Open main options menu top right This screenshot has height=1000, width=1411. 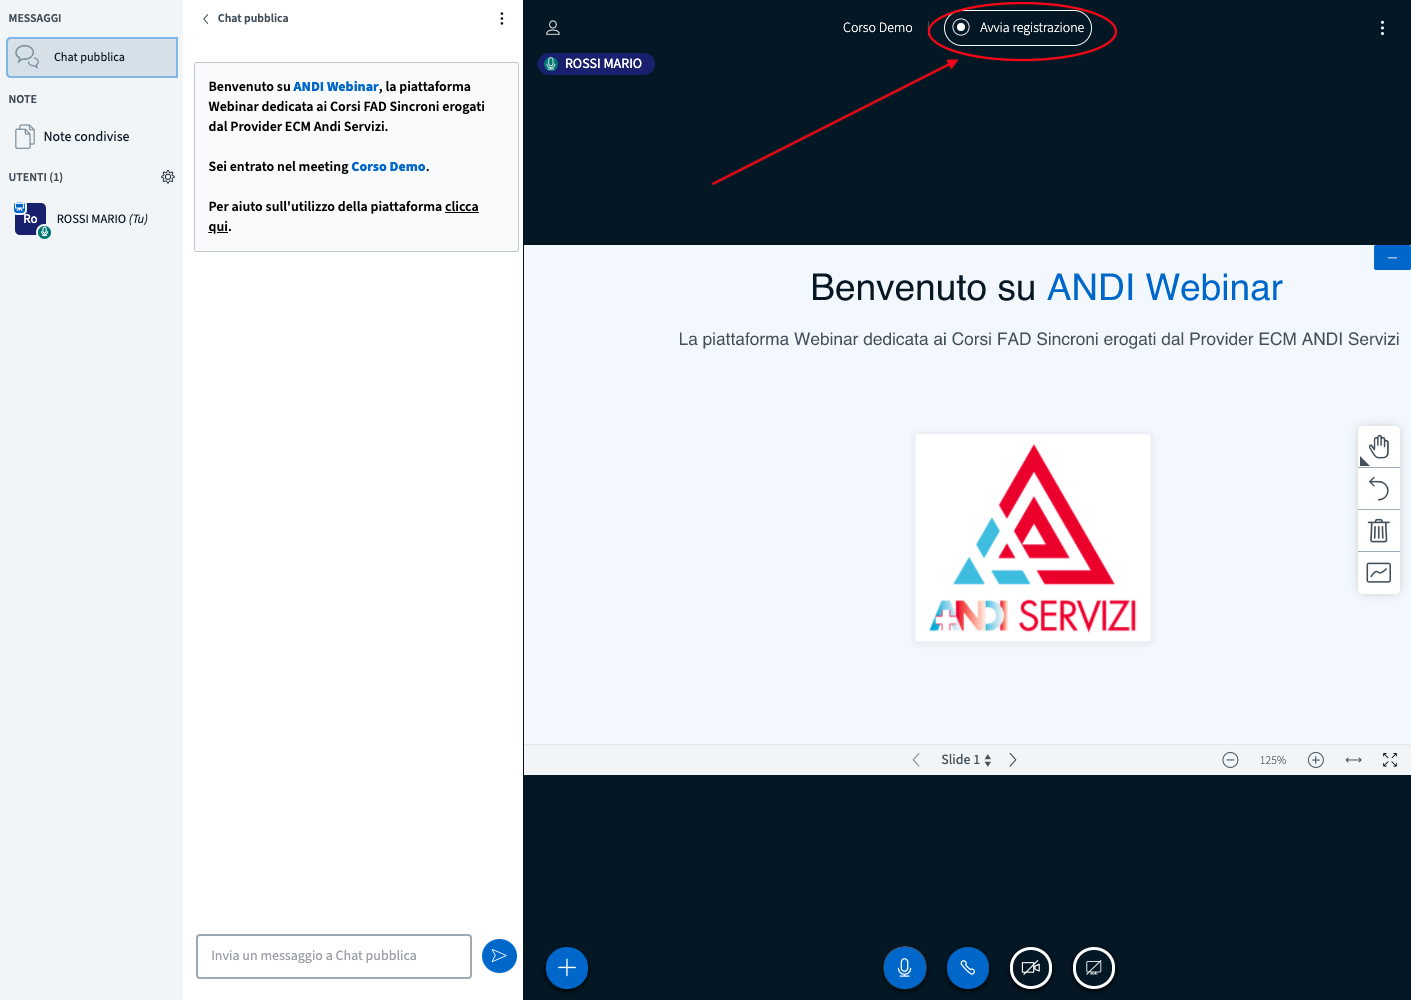tap(1382, 28)
